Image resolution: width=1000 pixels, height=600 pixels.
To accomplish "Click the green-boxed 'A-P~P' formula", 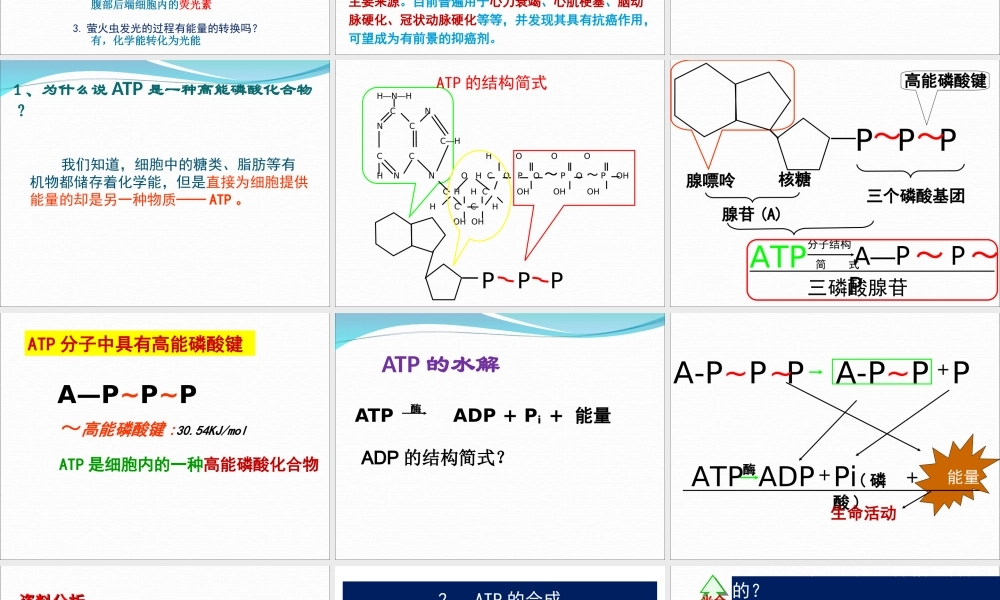I will point(881,372).
